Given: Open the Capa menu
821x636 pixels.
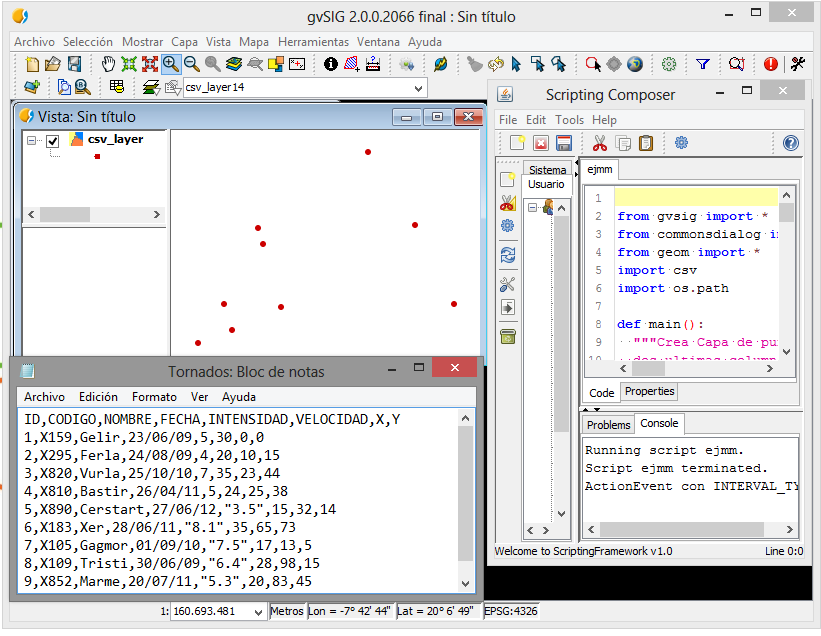Looking at the screenshot, I should pos(184,42).
